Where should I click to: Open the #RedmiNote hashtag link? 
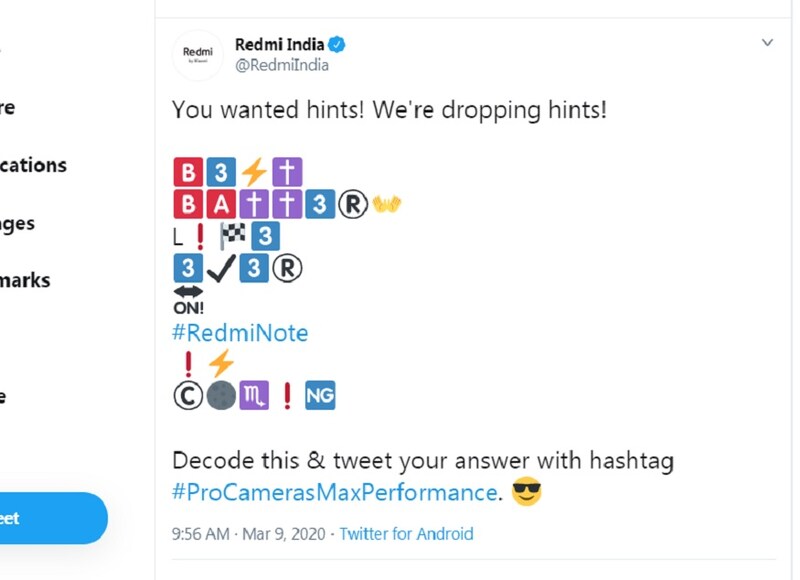click(240, 332)
